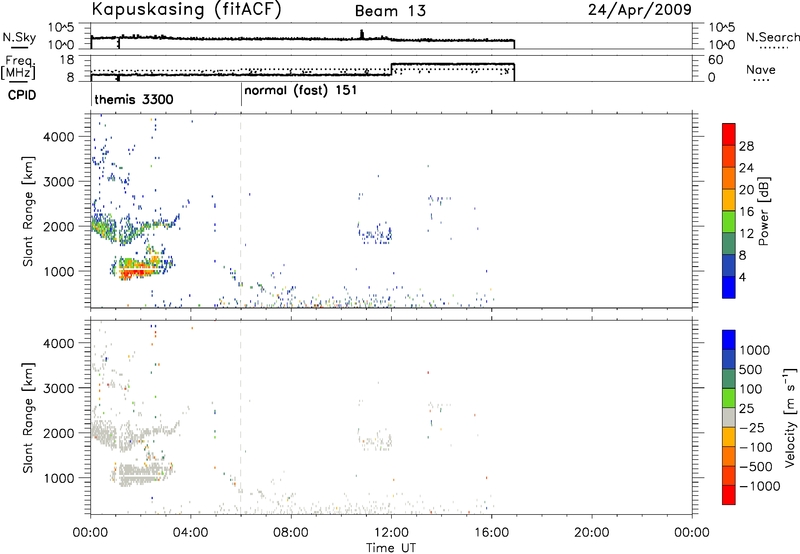Pick the orange Power colorbar segment between 20 and 24
Screen dimensions: 800x554
(729, 178)
